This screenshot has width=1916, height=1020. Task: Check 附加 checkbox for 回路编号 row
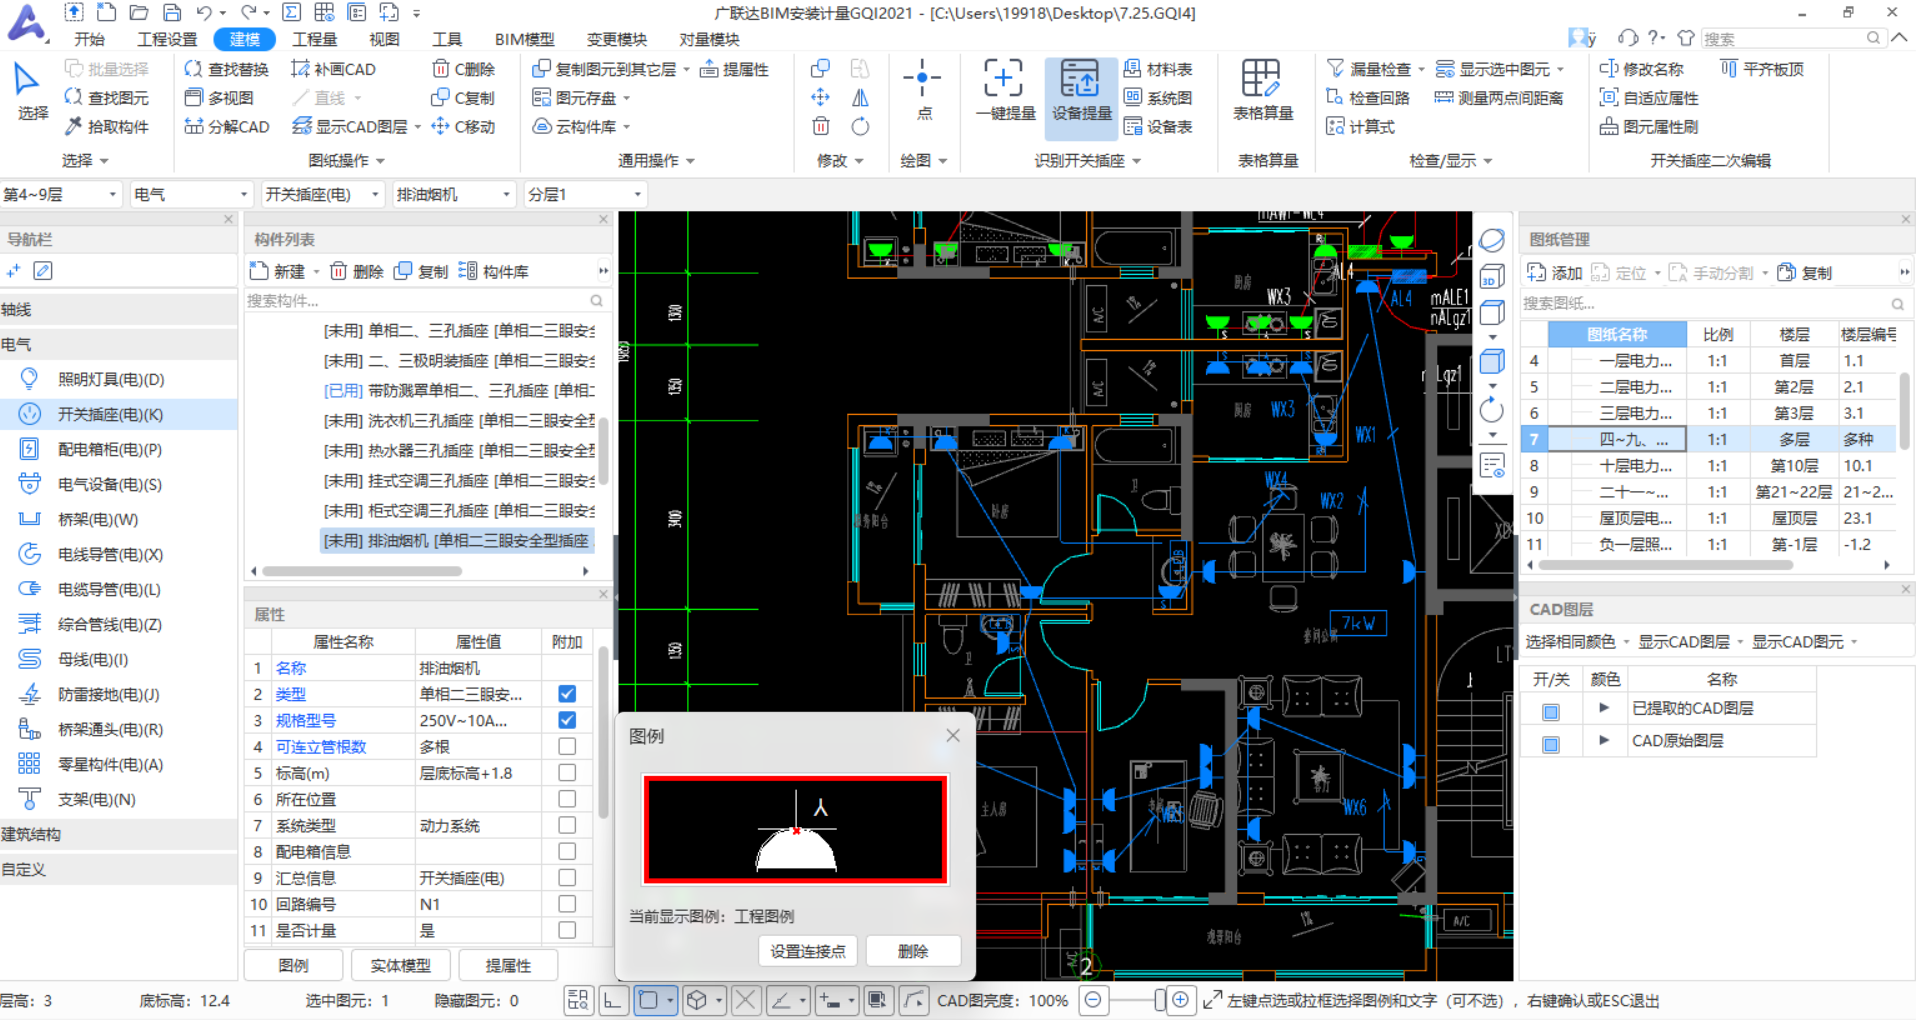(567, 904)
